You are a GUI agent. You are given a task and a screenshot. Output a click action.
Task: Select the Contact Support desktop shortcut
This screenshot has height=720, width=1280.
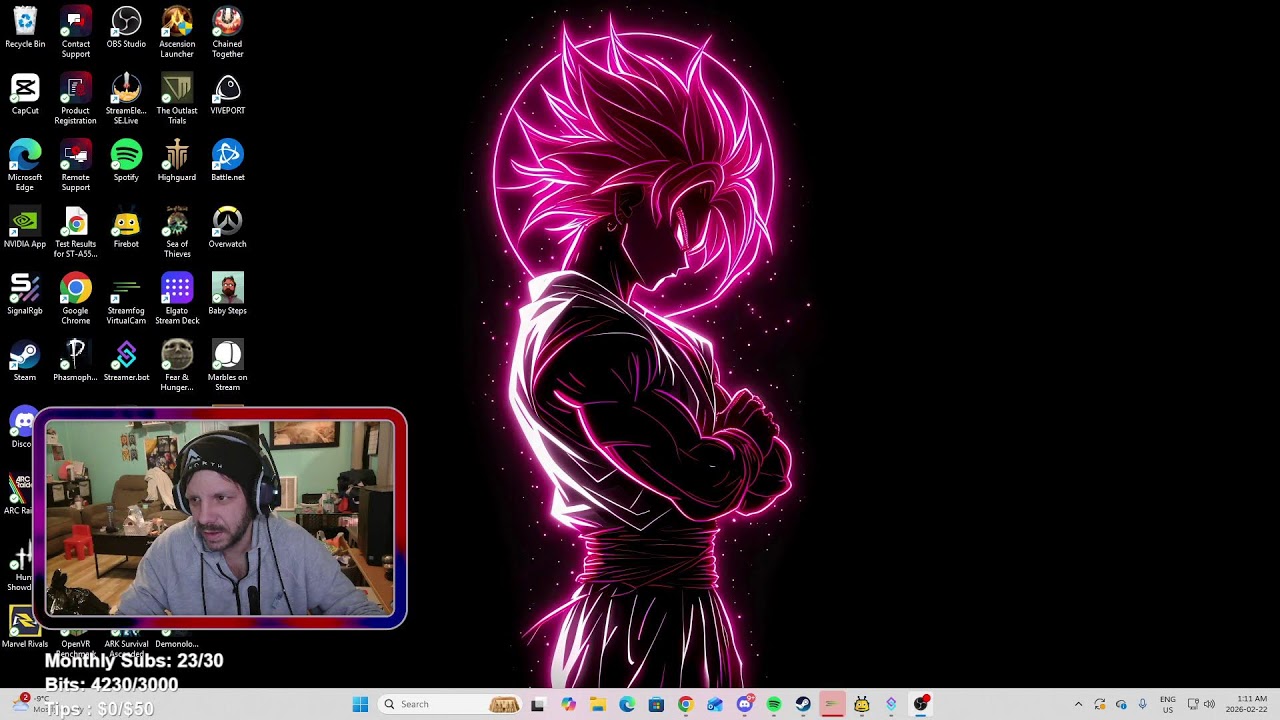(76, 32)
